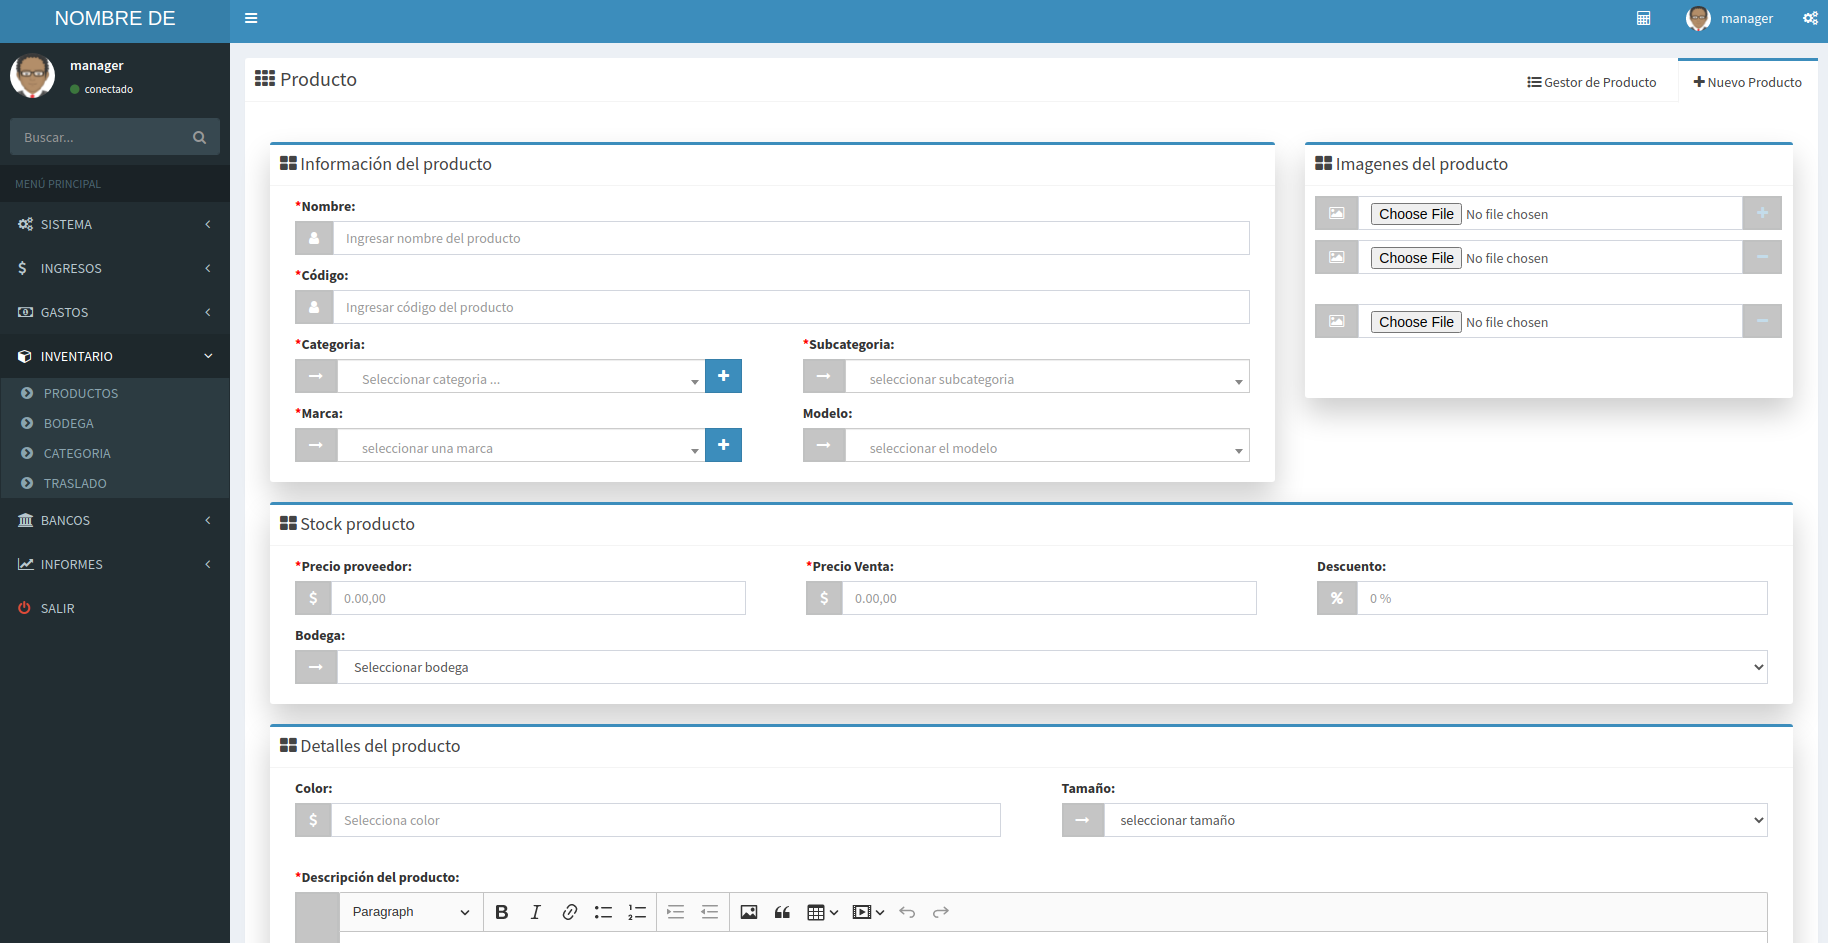Image resolution: width=1828 pixels, height=943 pixels.
Task: Toggle the sidebar hamburger menu
Action: click(x=251, y=18)
